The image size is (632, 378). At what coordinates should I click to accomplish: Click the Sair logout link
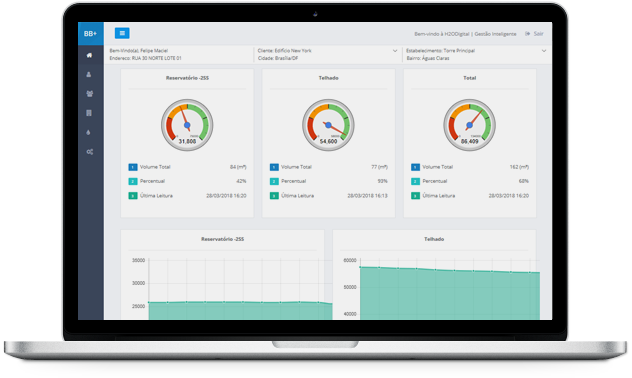tap(538, 34)
